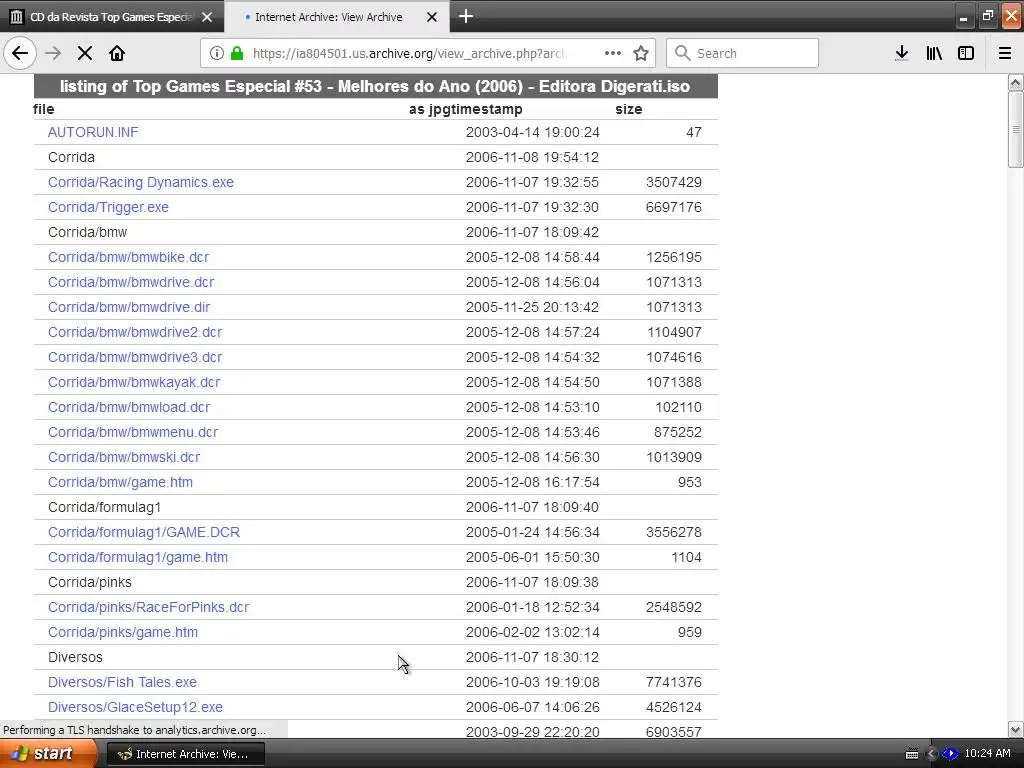Open Corrida/bmw/game.htm link
The image size is (1024, 768).
120,482
